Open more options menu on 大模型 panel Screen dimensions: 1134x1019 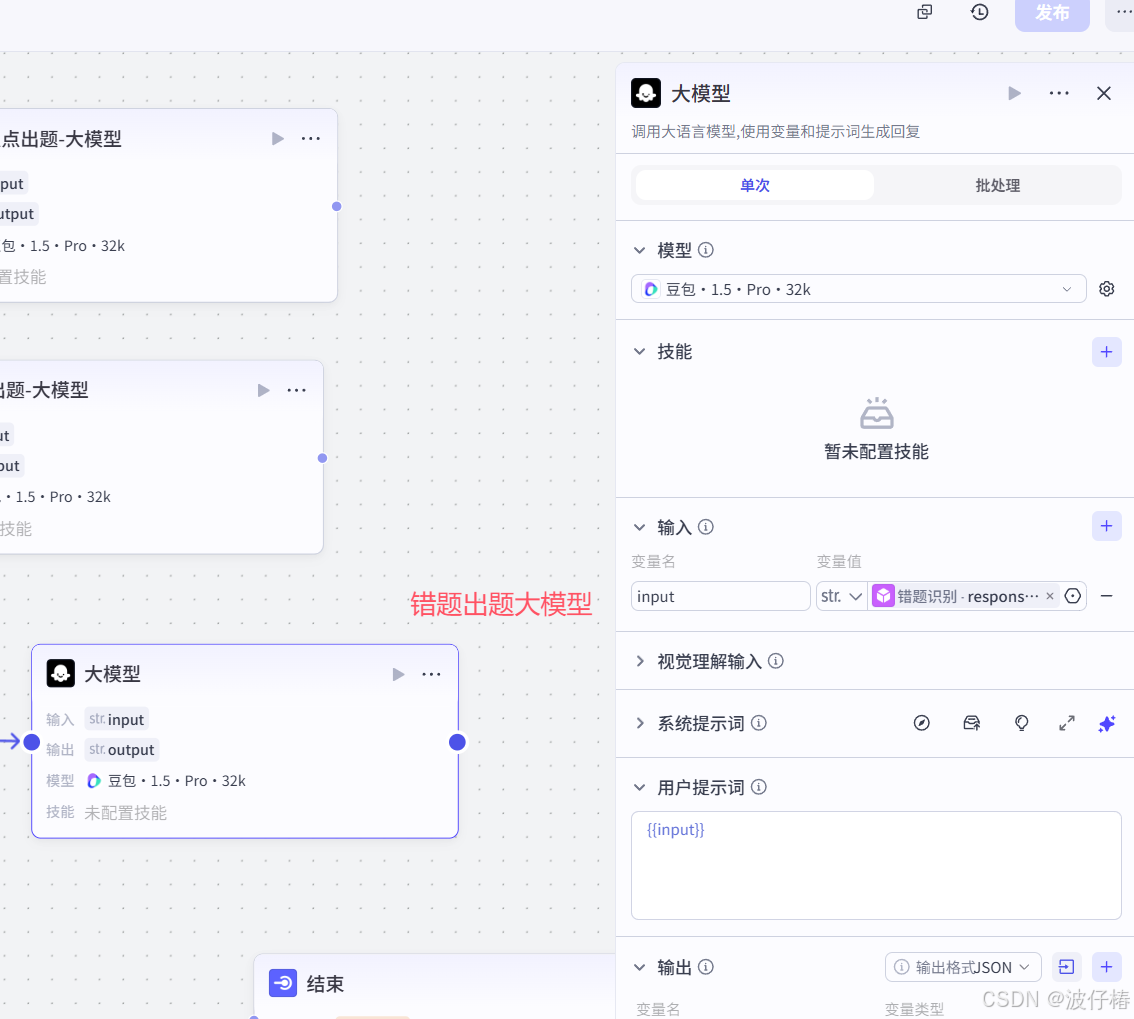point(1058,93)
